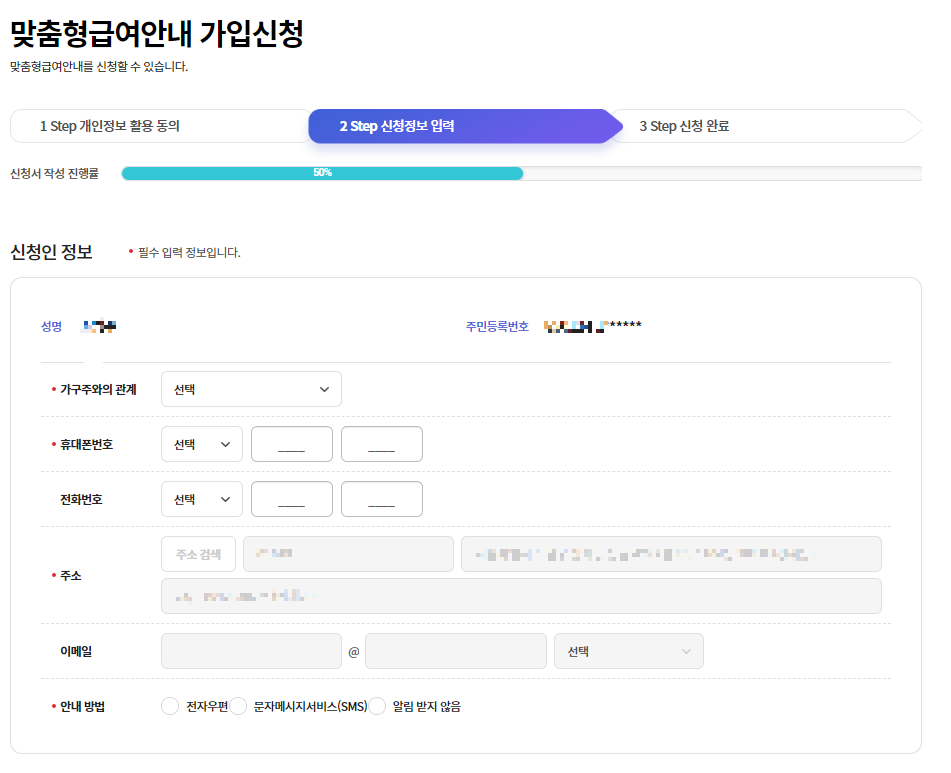951x773 pixels.
Task: Click the detailed address input field
Action: pos(520,595)
